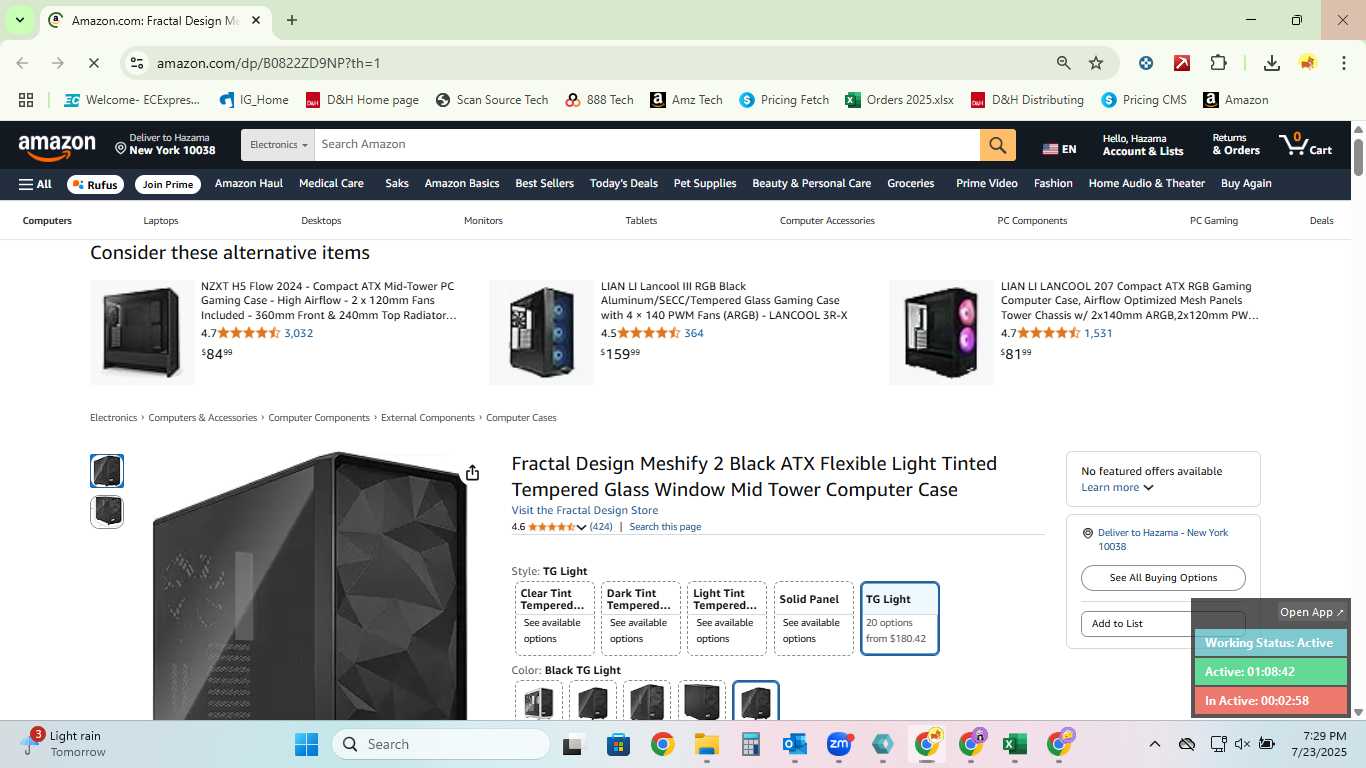The height and width of the screenshot is (768, 1366).
Task: Select the Clear Tint Tempered style option
Action: point(555,619)
